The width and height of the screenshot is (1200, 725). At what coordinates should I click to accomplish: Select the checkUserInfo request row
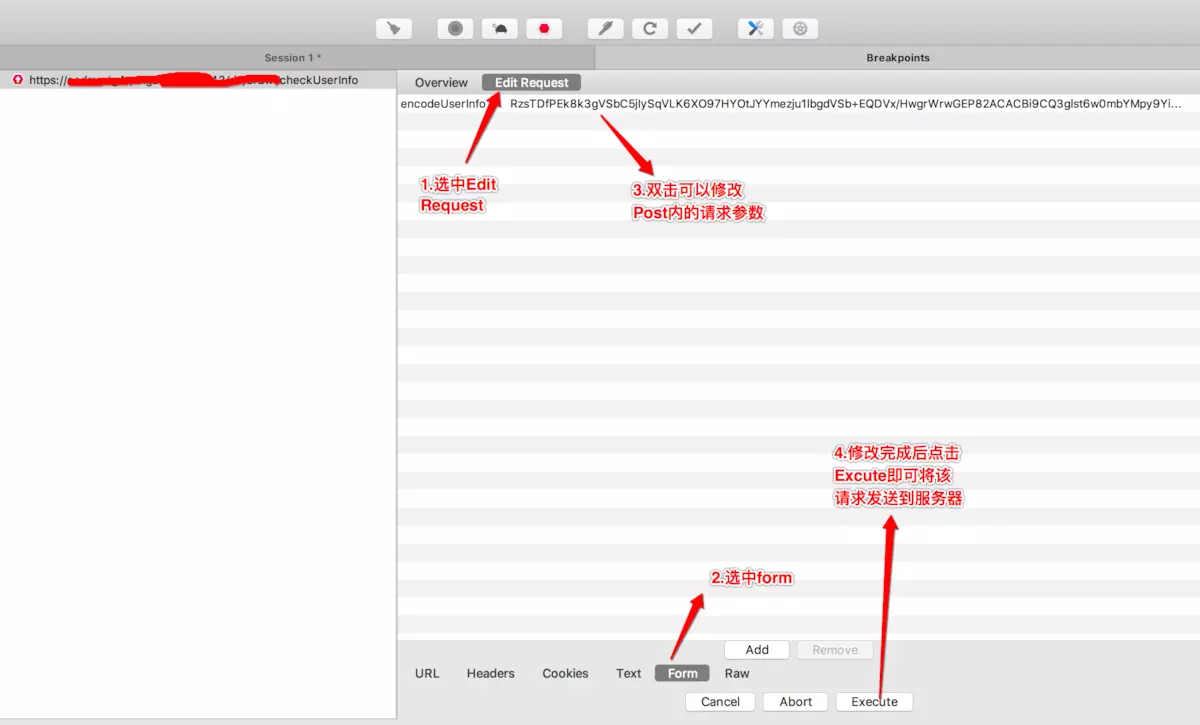pyautogui.click(x=198, y=80)
